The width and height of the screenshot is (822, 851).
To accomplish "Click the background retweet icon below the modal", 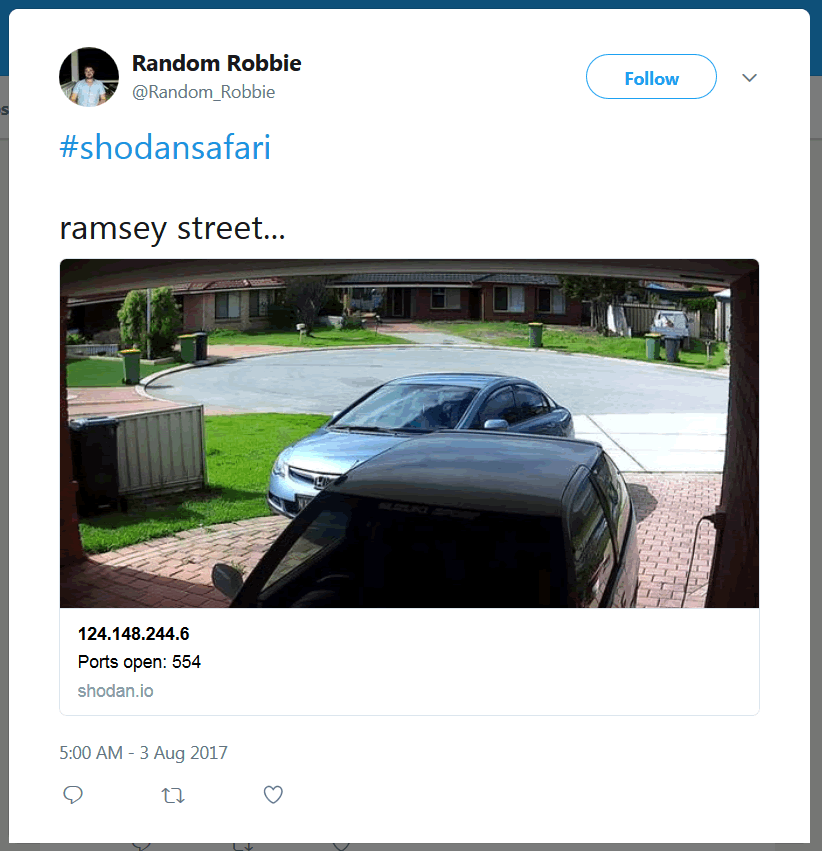I will pyautogui.click(x=242, y=847).
